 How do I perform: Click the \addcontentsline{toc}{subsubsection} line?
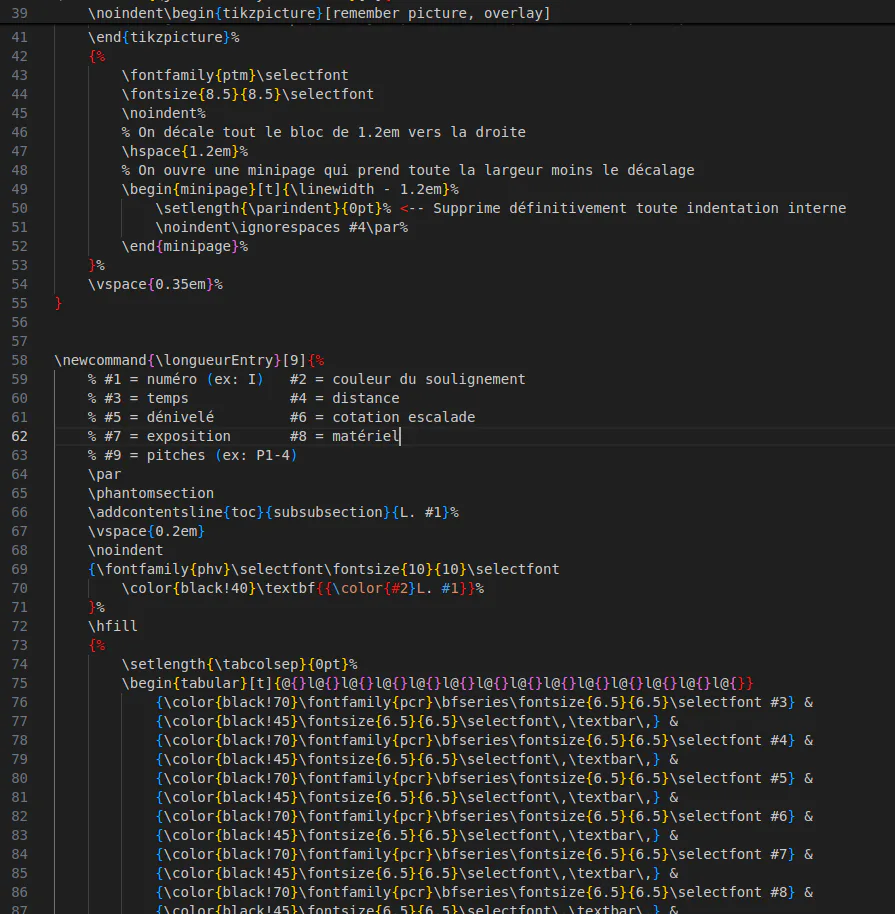click(273, 512)
